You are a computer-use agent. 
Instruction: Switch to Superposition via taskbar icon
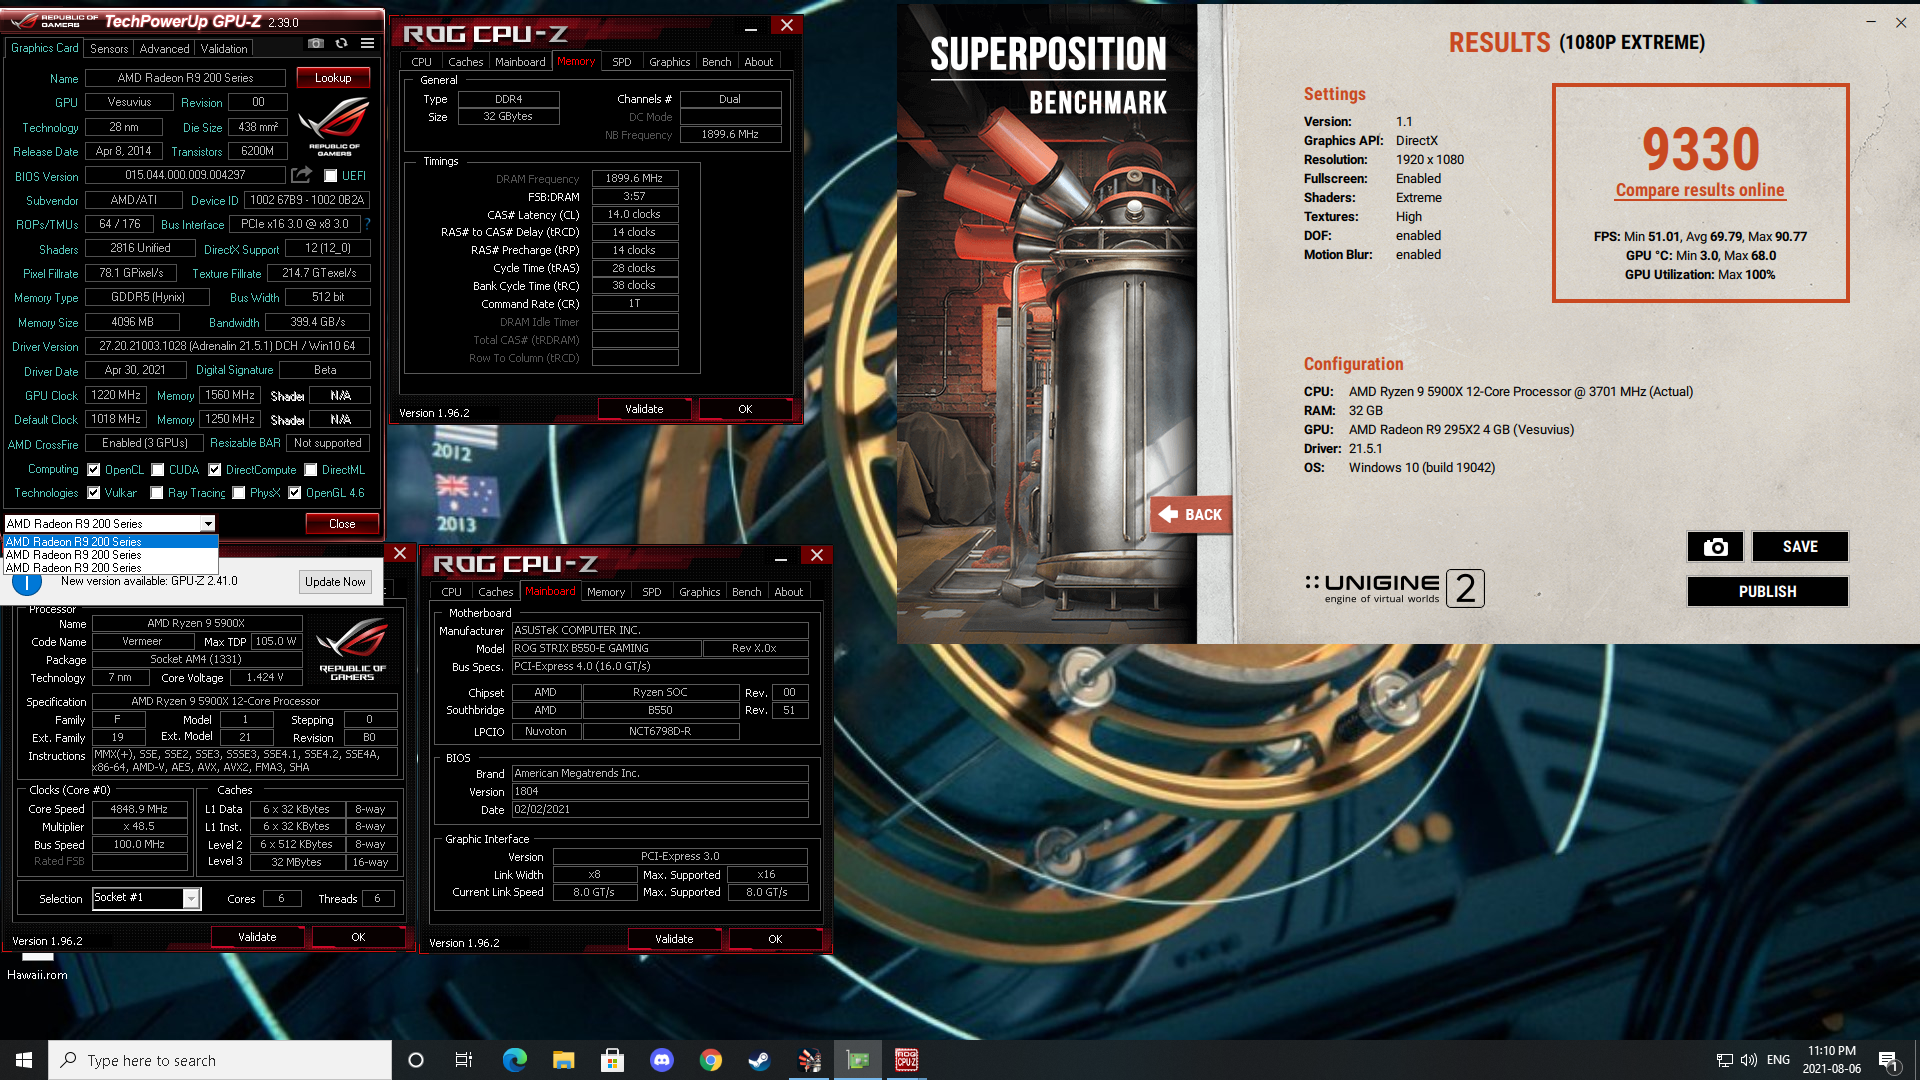[x=809, y=1060]
